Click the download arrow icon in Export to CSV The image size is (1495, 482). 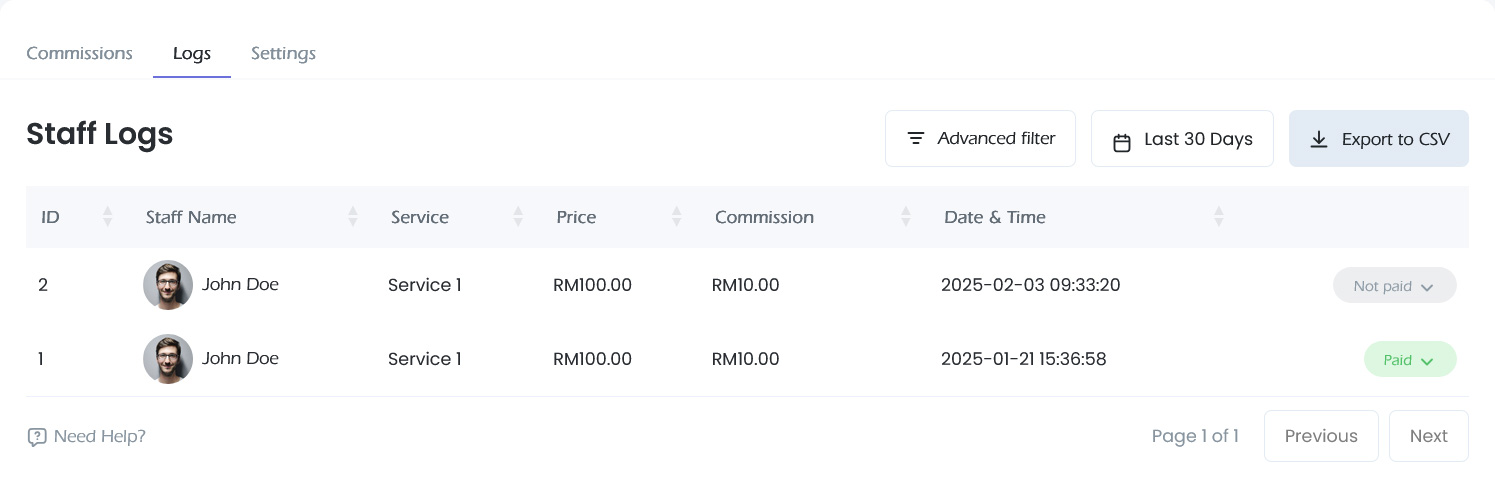pos(1319,139)
